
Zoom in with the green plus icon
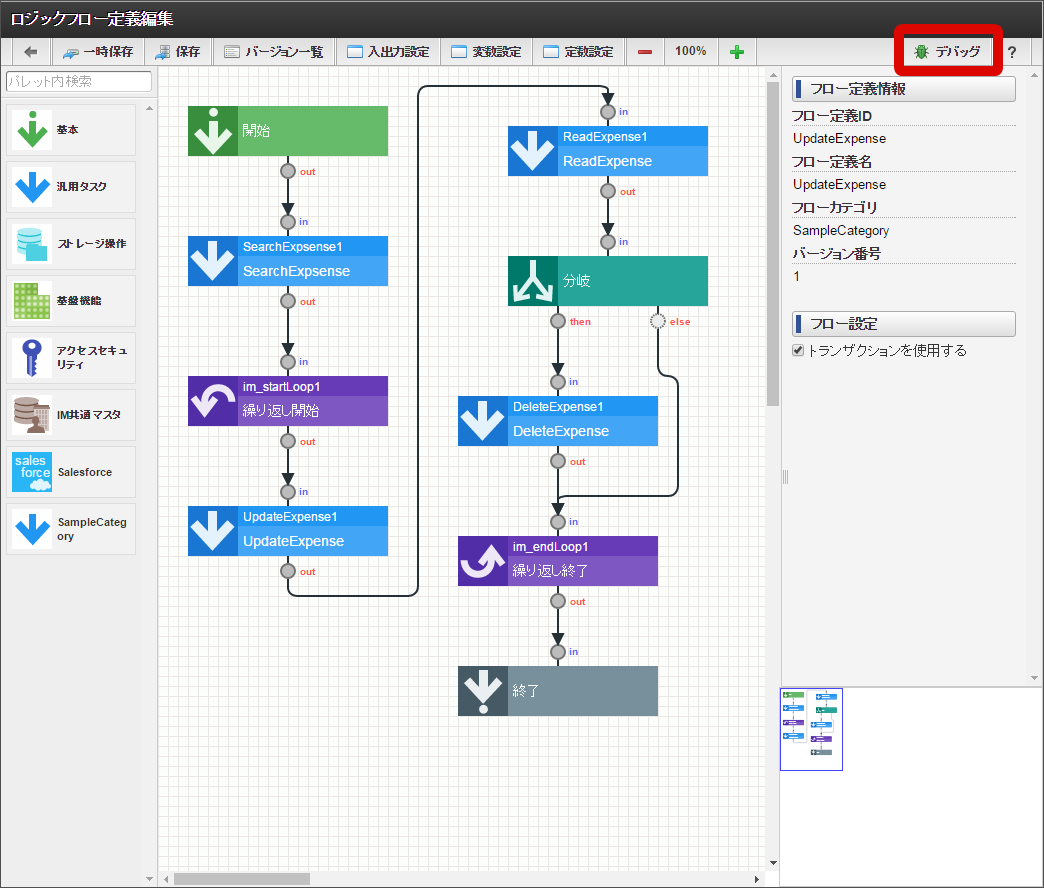click(x=736, y=52)
